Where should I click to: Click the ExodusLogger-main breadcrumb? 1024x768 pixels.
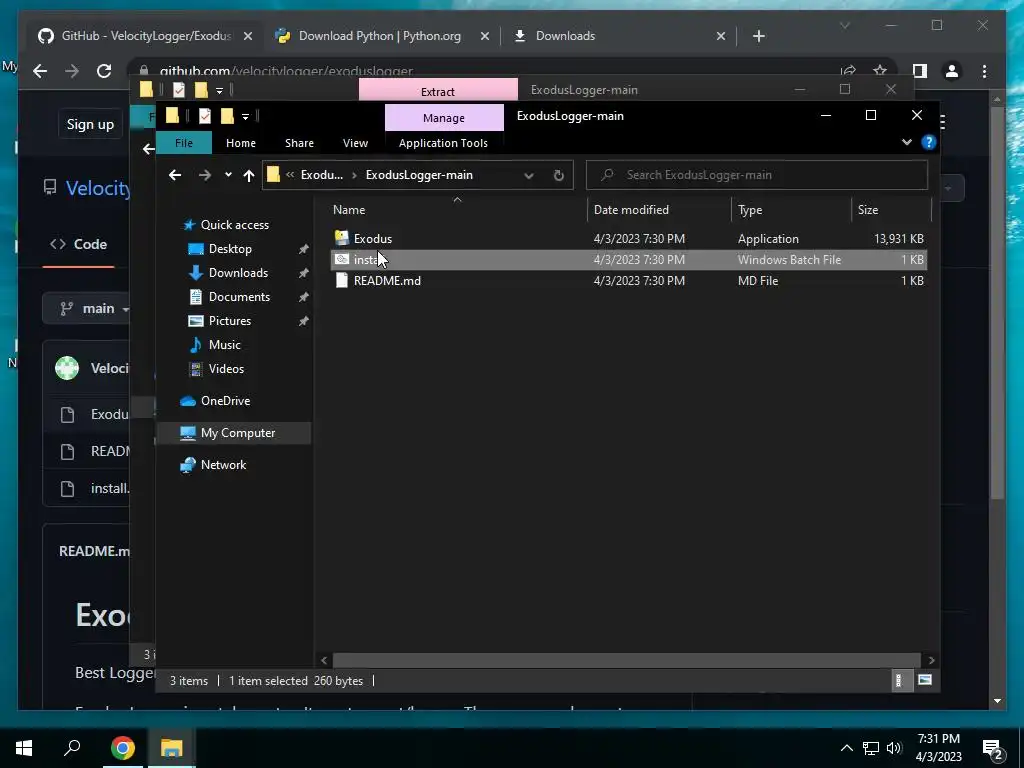click(419, 175)
